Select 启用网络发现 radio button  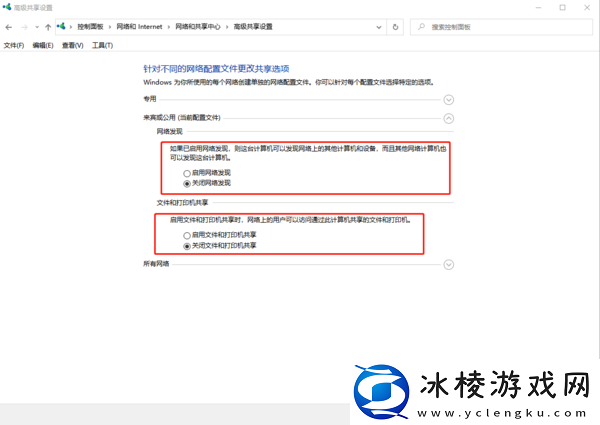187,173
